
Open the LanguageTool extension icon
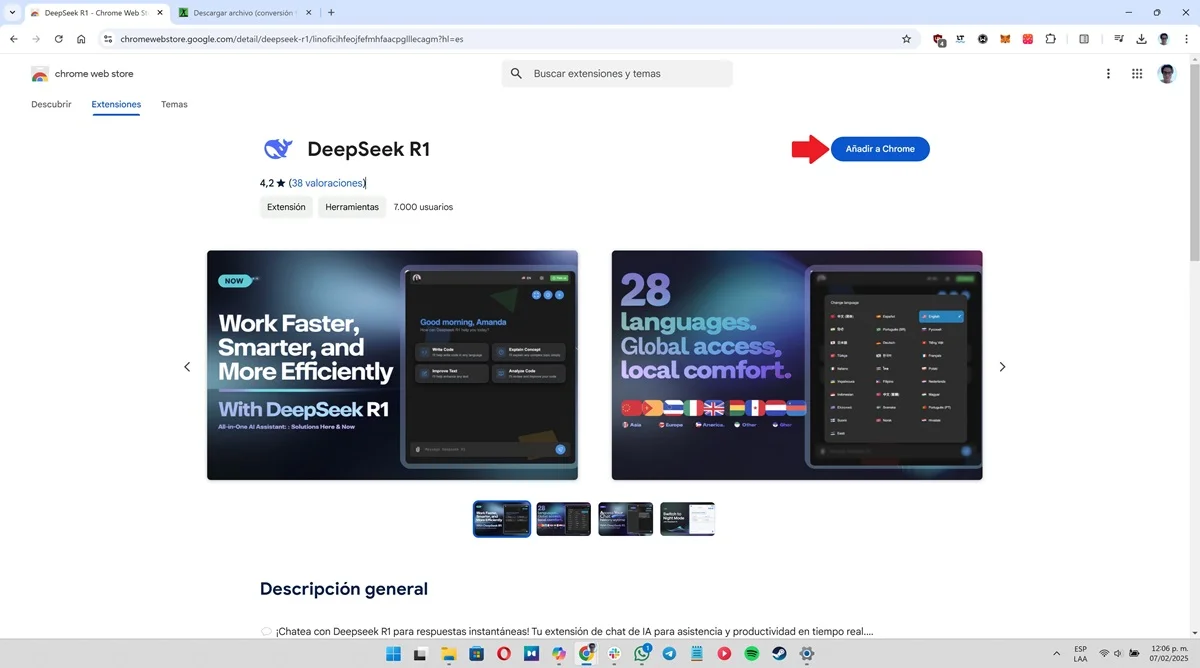[x=960, y=38]
